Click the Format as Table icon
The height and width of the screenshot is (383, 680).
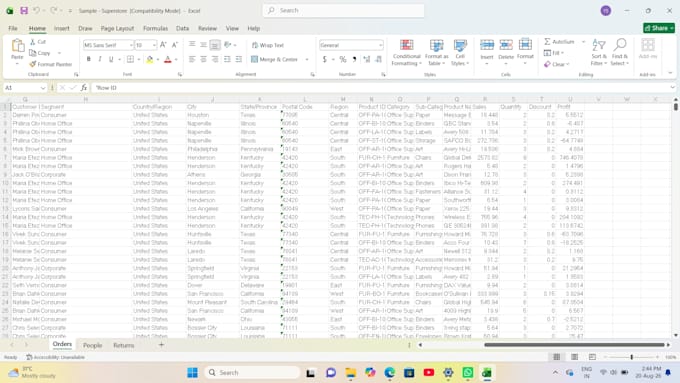pos(436,46)
